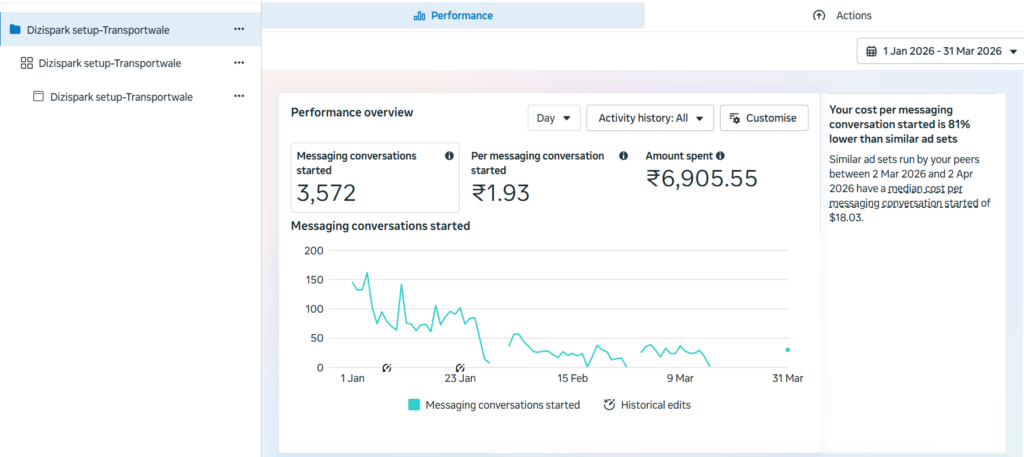Open the Day granularity dropdown
The image size is (1024, 457).
(554, 118)
